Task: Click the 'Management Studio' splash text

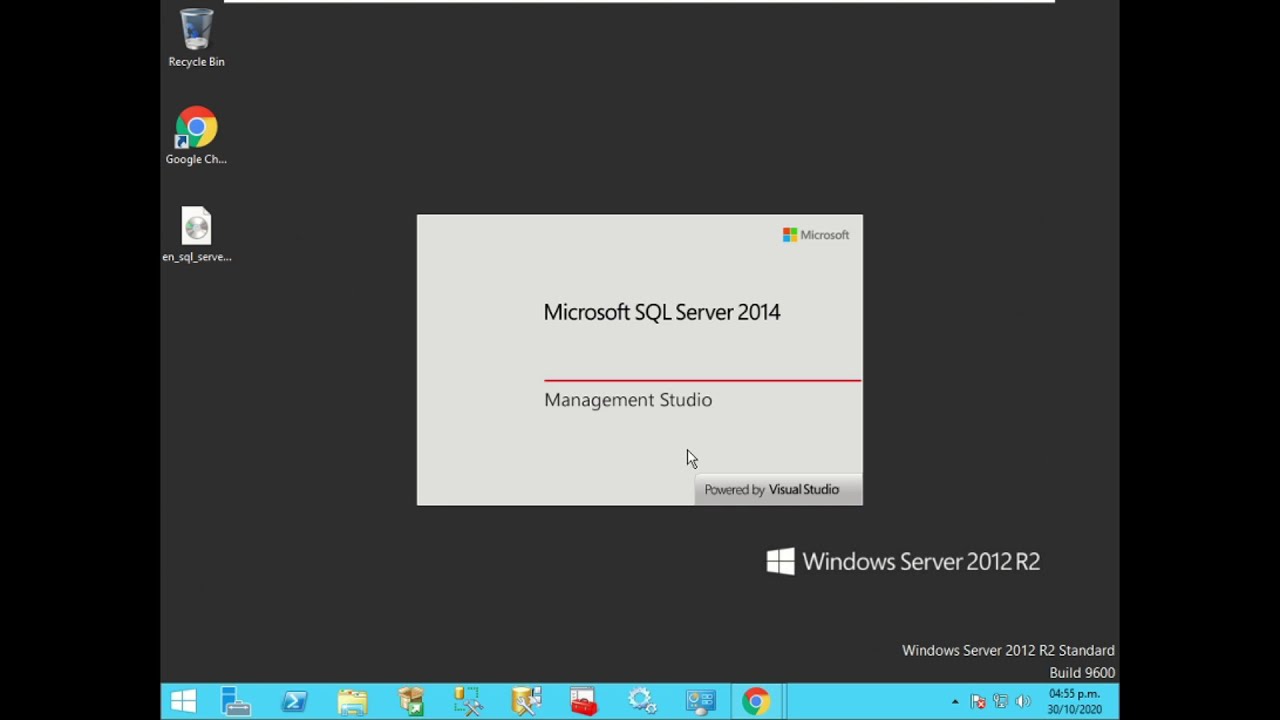Action: click(628, 400)
